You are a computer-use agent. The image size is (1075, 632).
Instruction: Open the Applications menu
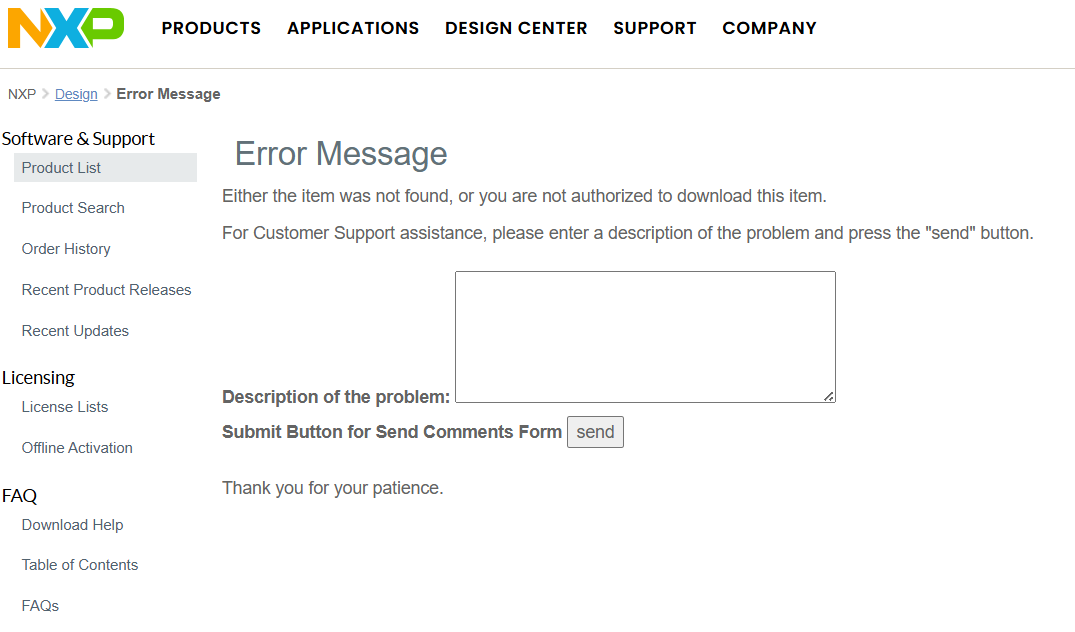pyautogui.click(x=353, y=28)
